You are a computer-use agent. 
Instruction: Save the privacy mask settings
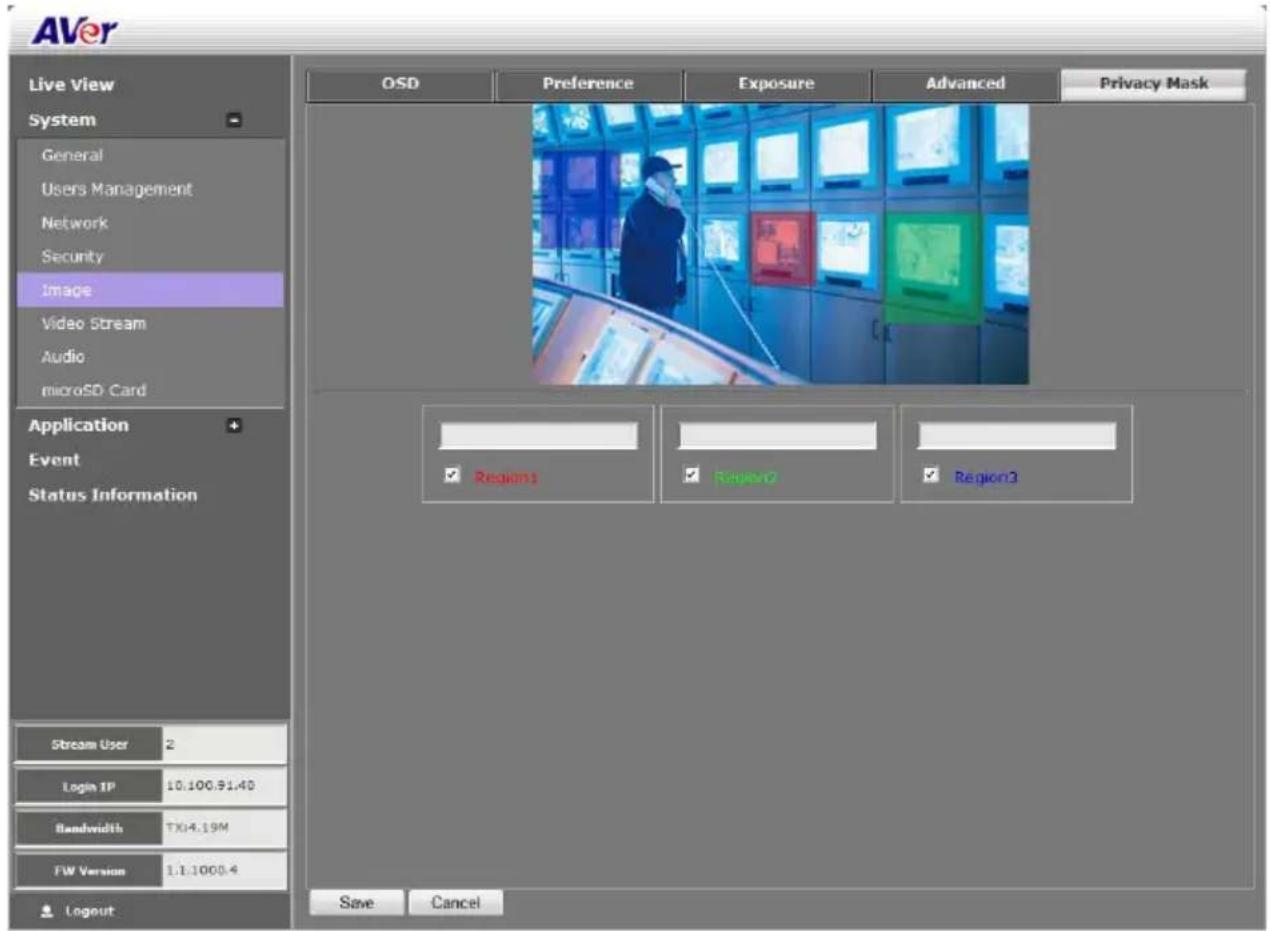point(356,903)
